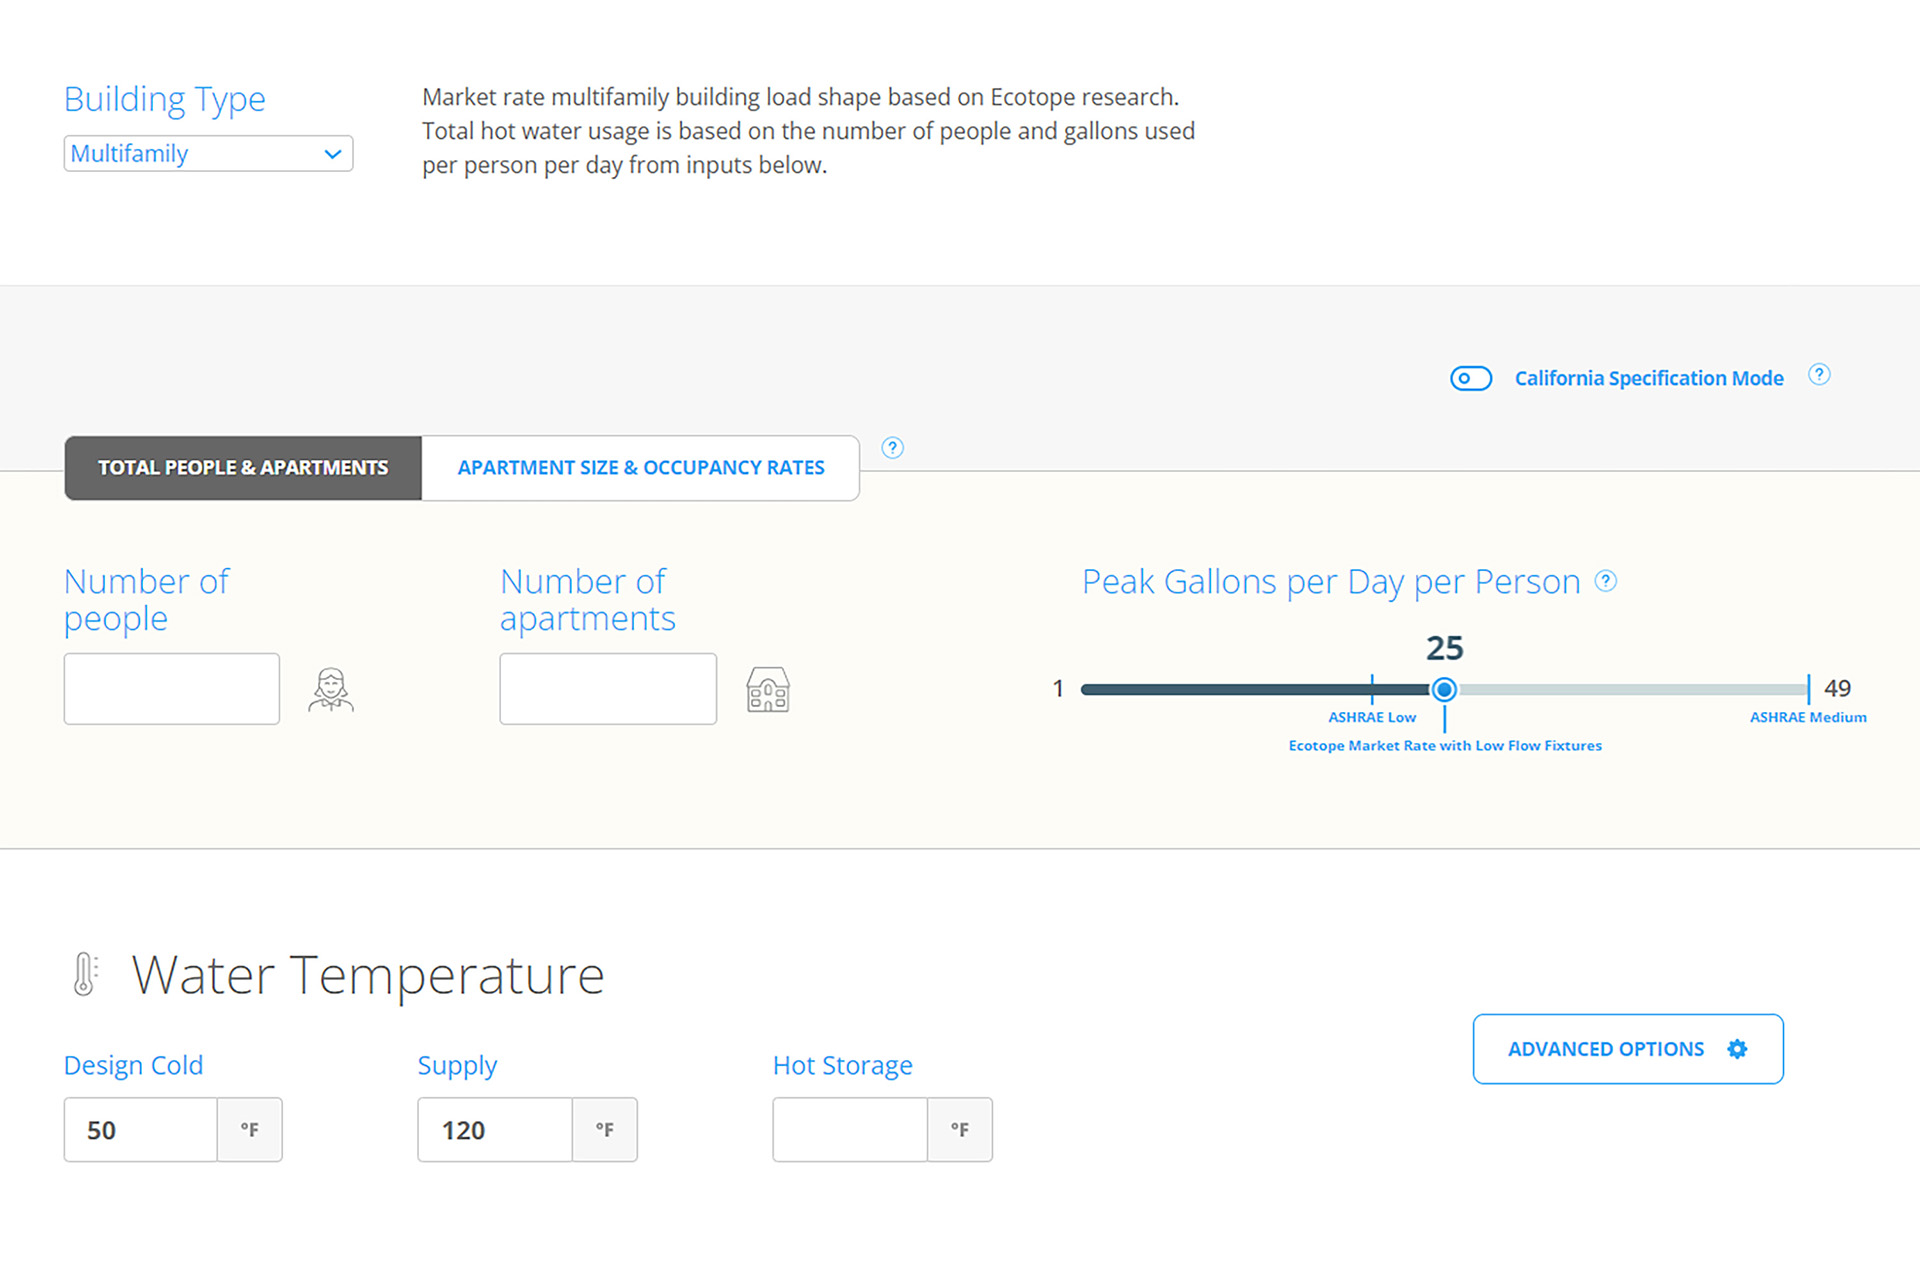Click California Specification Mode label

pyautogui.click(x=1648, y=378)
